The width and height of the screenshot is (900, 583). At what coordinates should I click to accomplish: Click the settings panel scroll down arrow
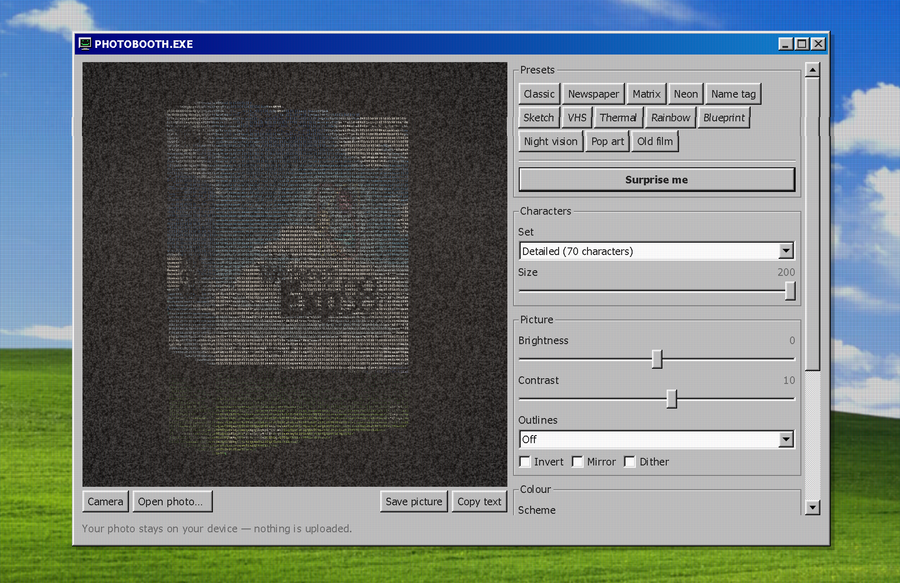(x=812, y=507)
